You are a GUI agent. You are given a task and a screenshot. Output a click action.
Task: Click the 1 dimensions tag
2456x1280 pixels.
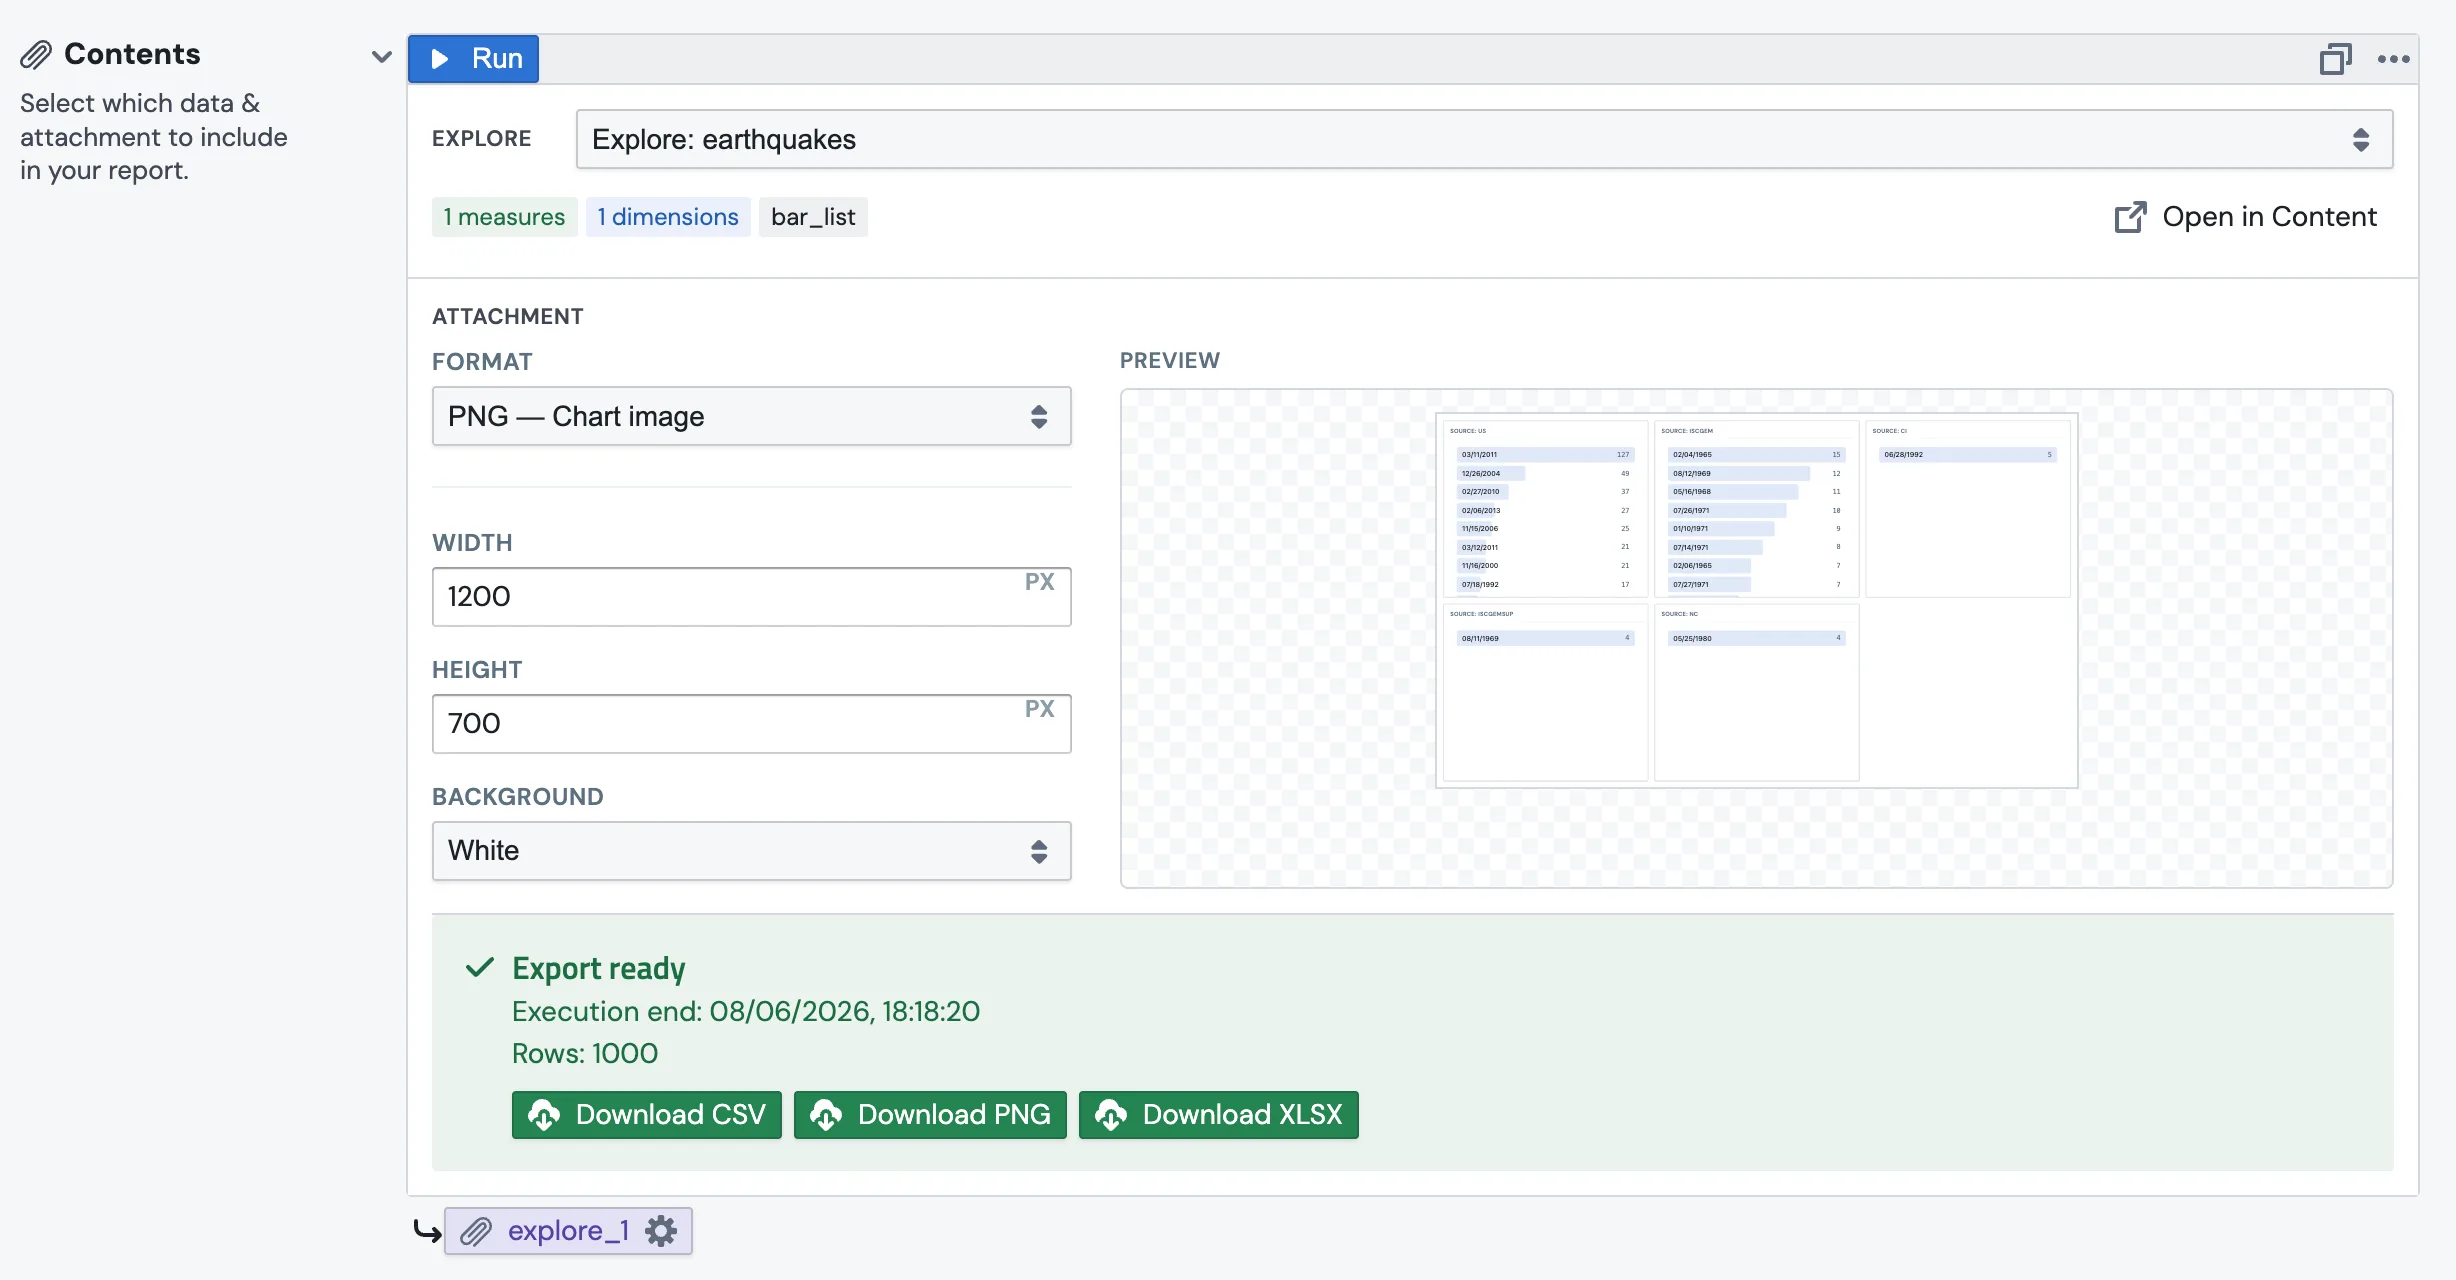click(x=668, y=217)
